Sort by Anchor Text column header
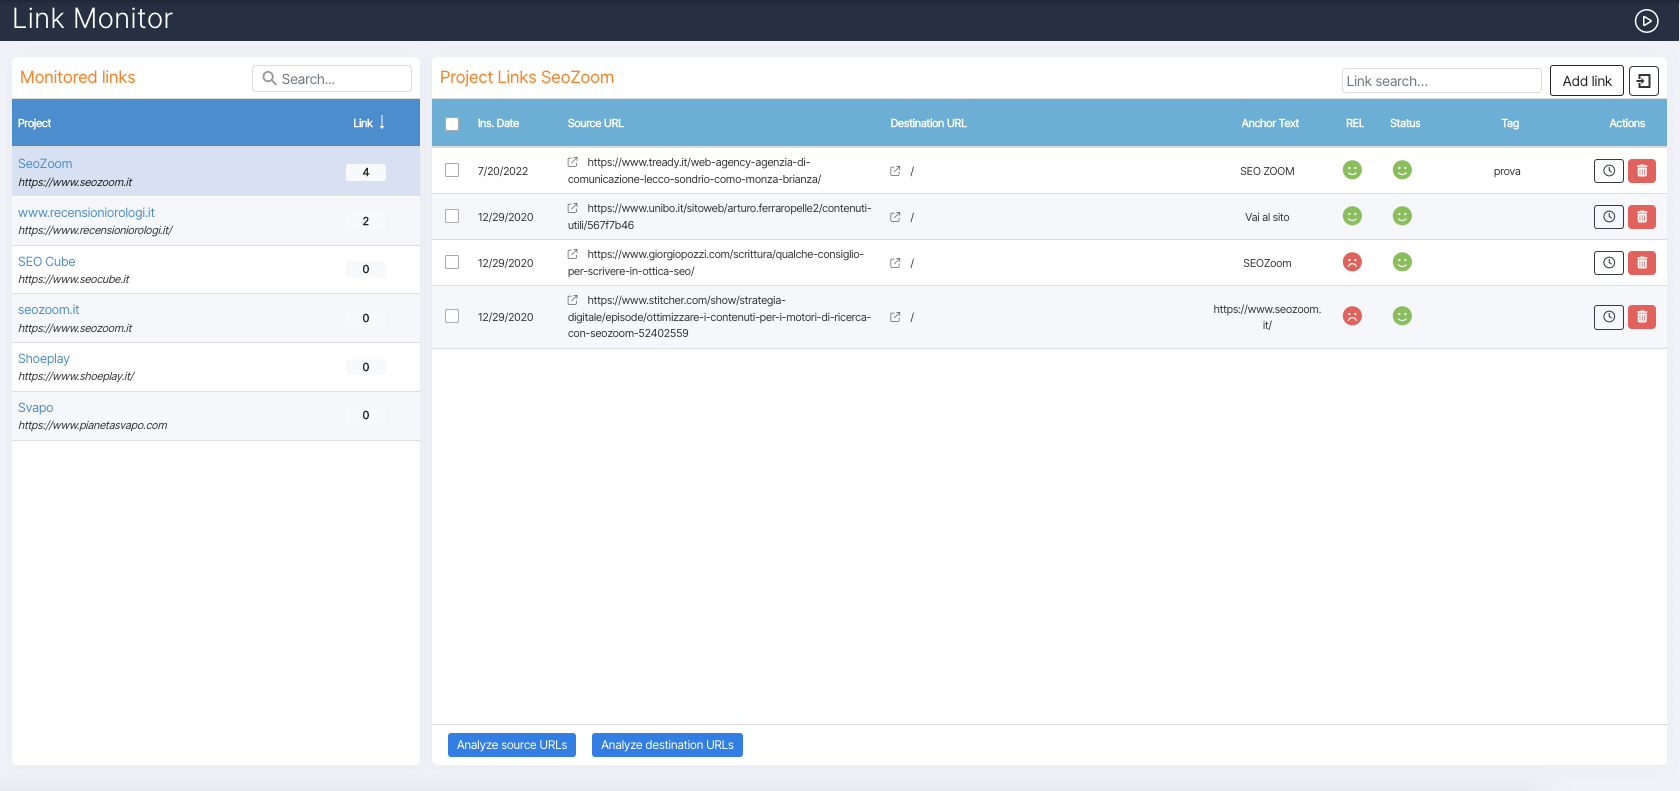This screenshot has height=791, width=1680. coord(1270,124)
